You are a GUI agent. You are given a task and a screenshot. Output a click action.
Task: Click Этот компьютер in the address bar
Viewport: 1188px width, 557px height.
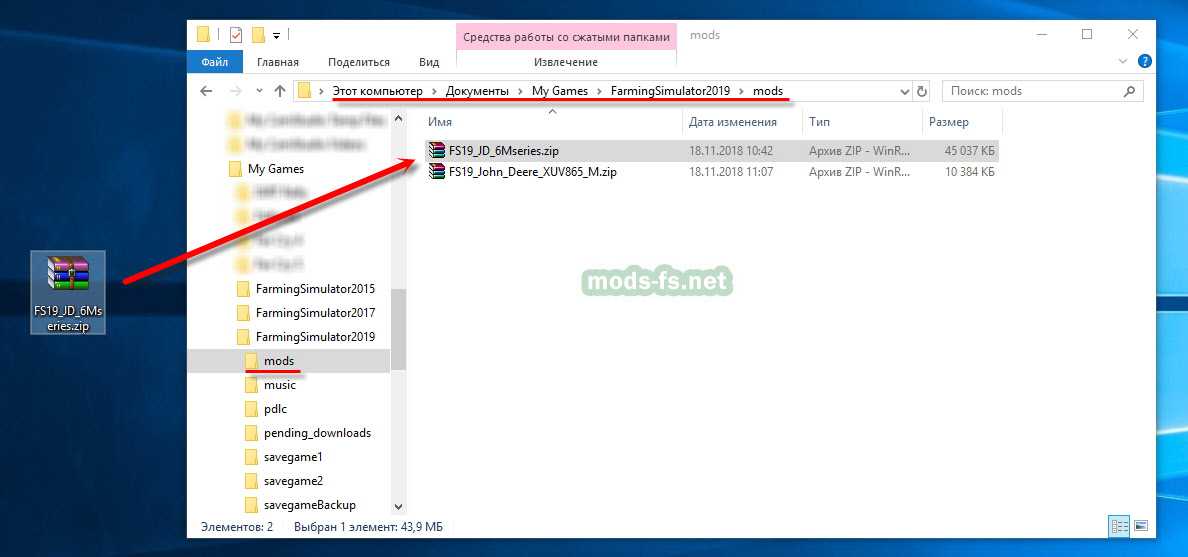pos(377,91)
